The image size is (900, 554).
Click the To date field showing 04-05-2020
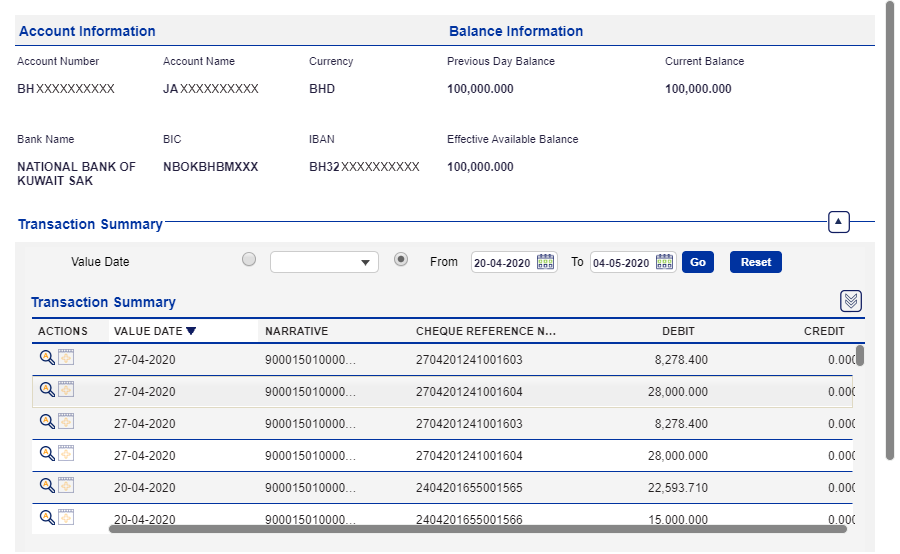622,263
